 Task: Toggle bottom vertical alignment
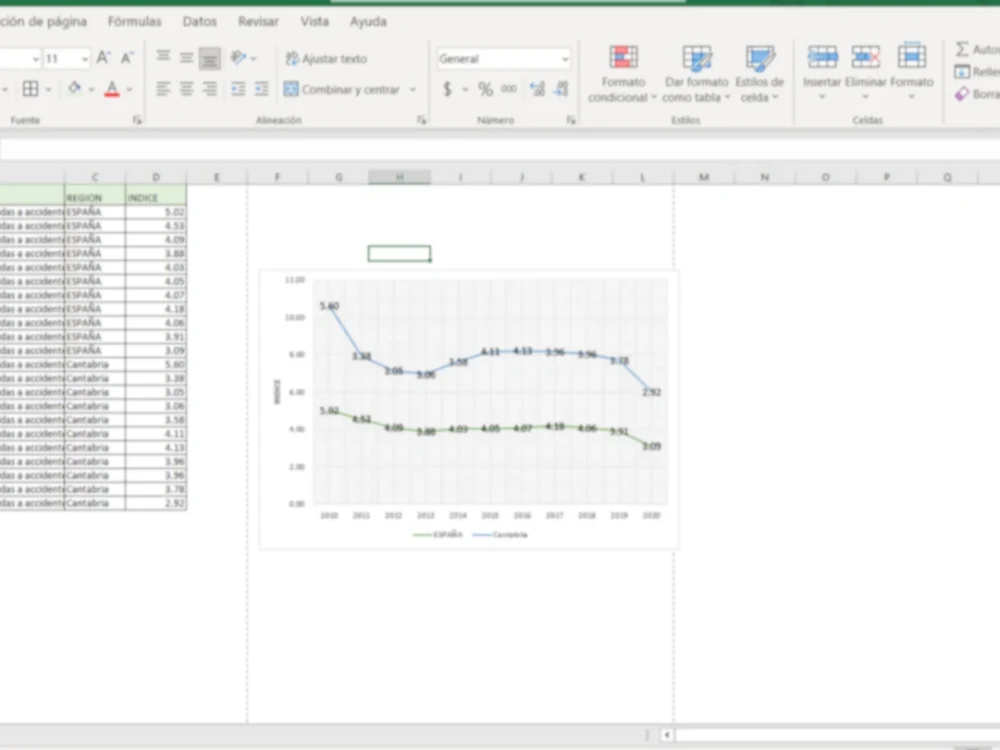[210, 59]
